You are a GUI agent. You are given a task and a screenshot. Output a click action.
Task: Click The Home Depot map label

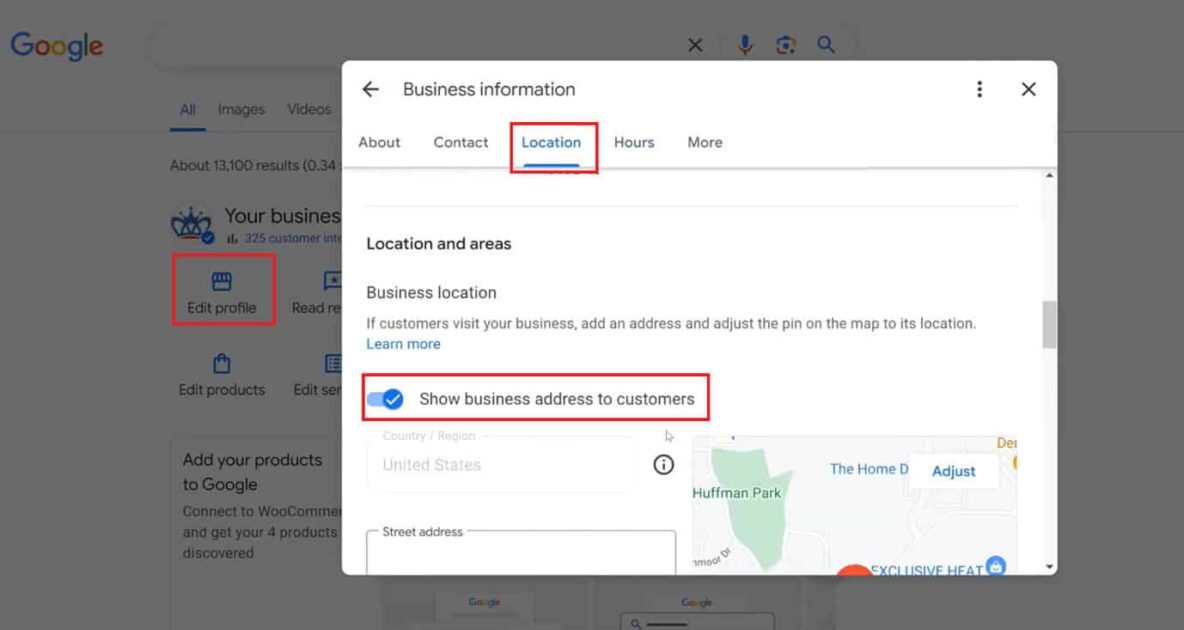[869, 469]
